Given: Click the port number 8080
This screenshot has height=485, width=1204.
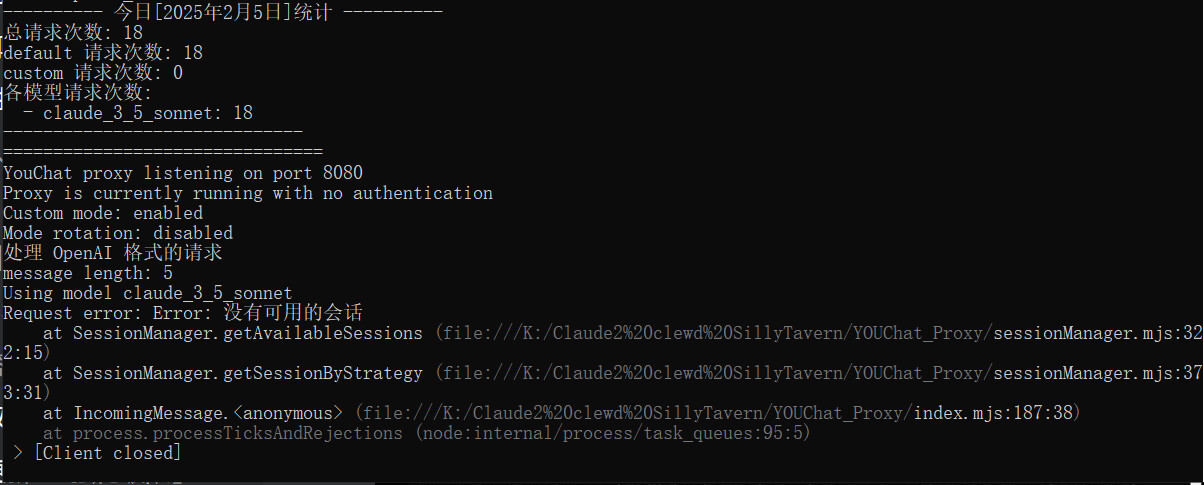Looking at the screenshot, I should 343,173.
